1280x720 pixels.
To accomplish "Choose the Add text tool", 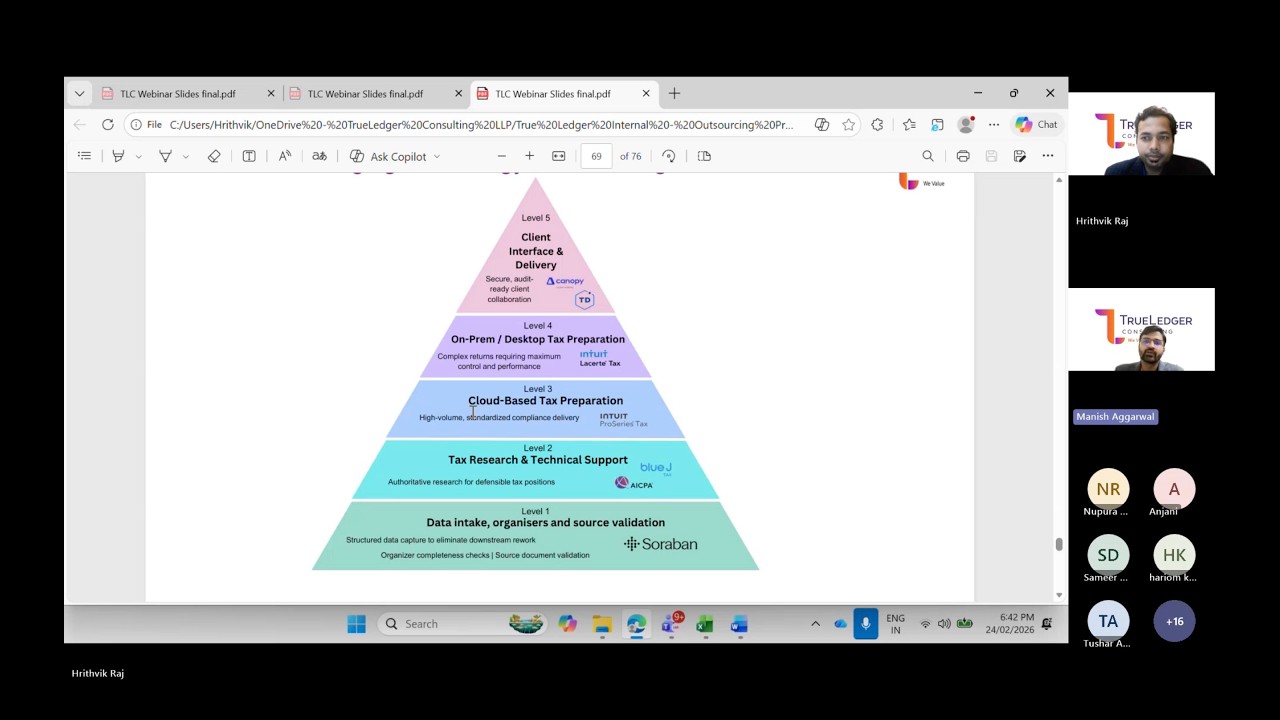I will click(x=249, y=156).
